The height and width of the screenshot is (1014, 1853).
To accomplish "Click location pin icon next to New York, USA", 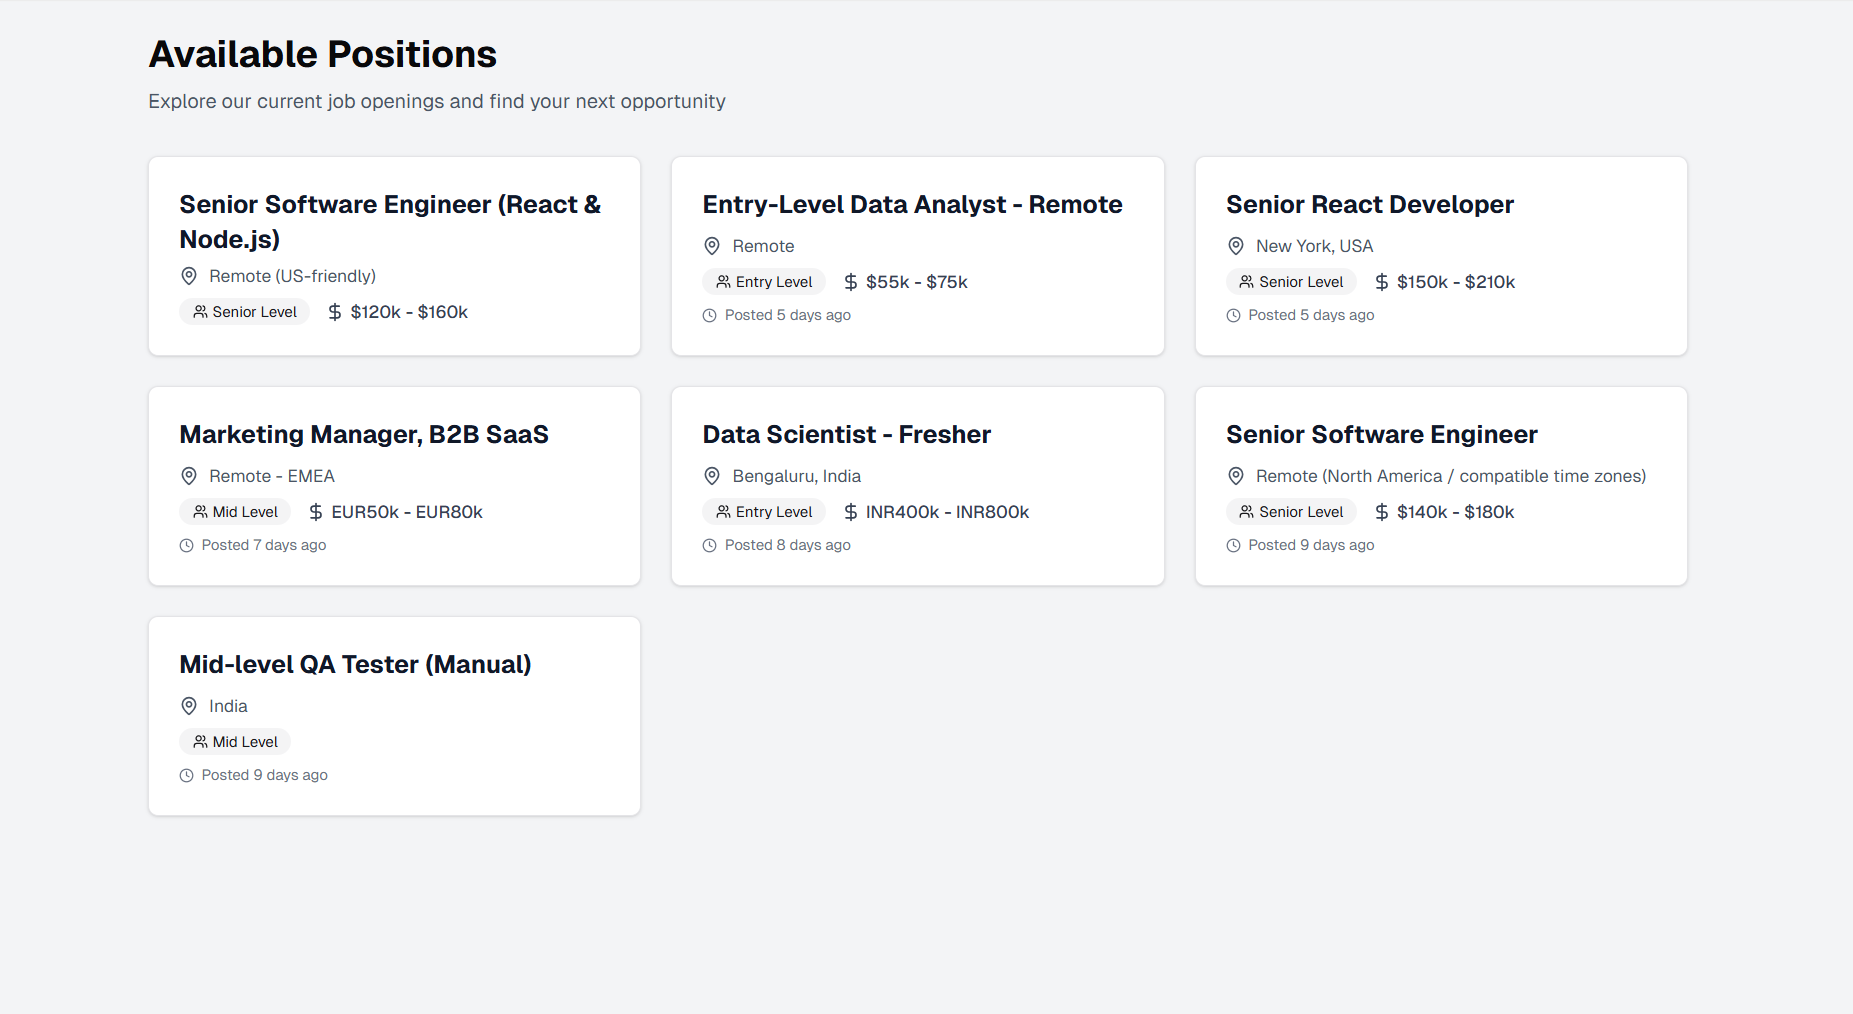I will tap(1236, 246).
